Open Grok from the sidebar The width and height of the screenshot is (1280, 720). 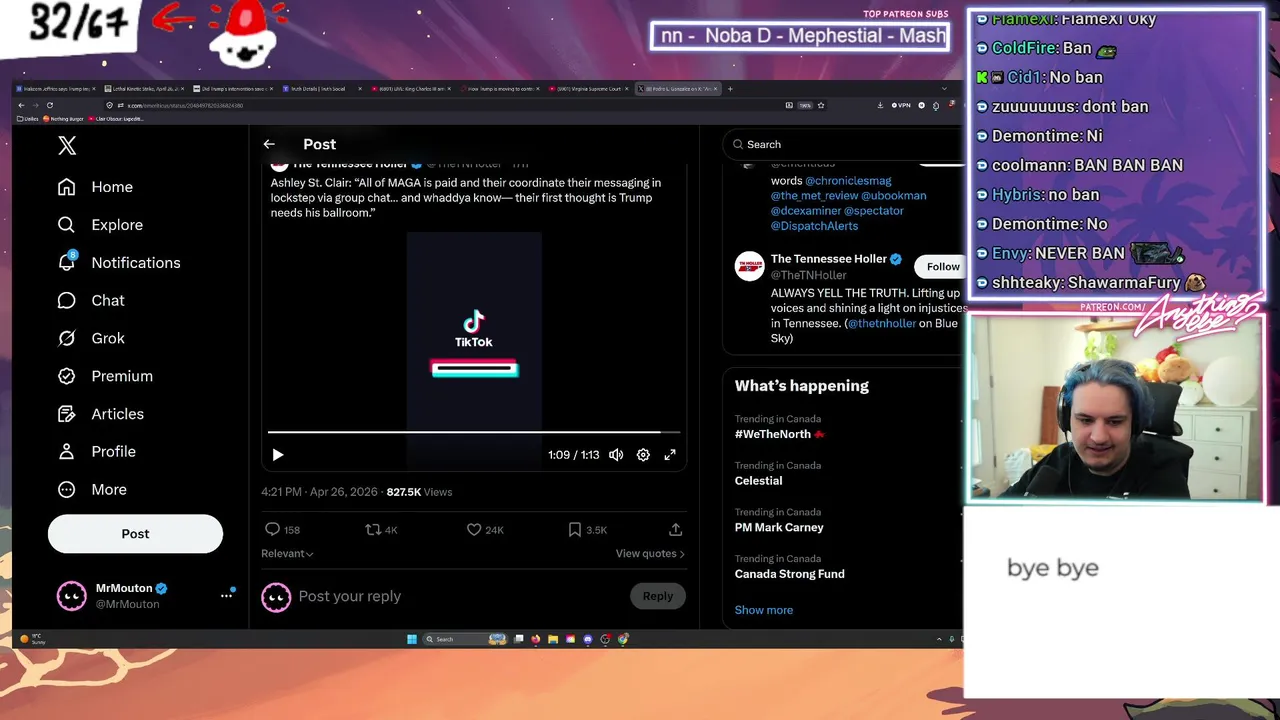pos(91,338)
